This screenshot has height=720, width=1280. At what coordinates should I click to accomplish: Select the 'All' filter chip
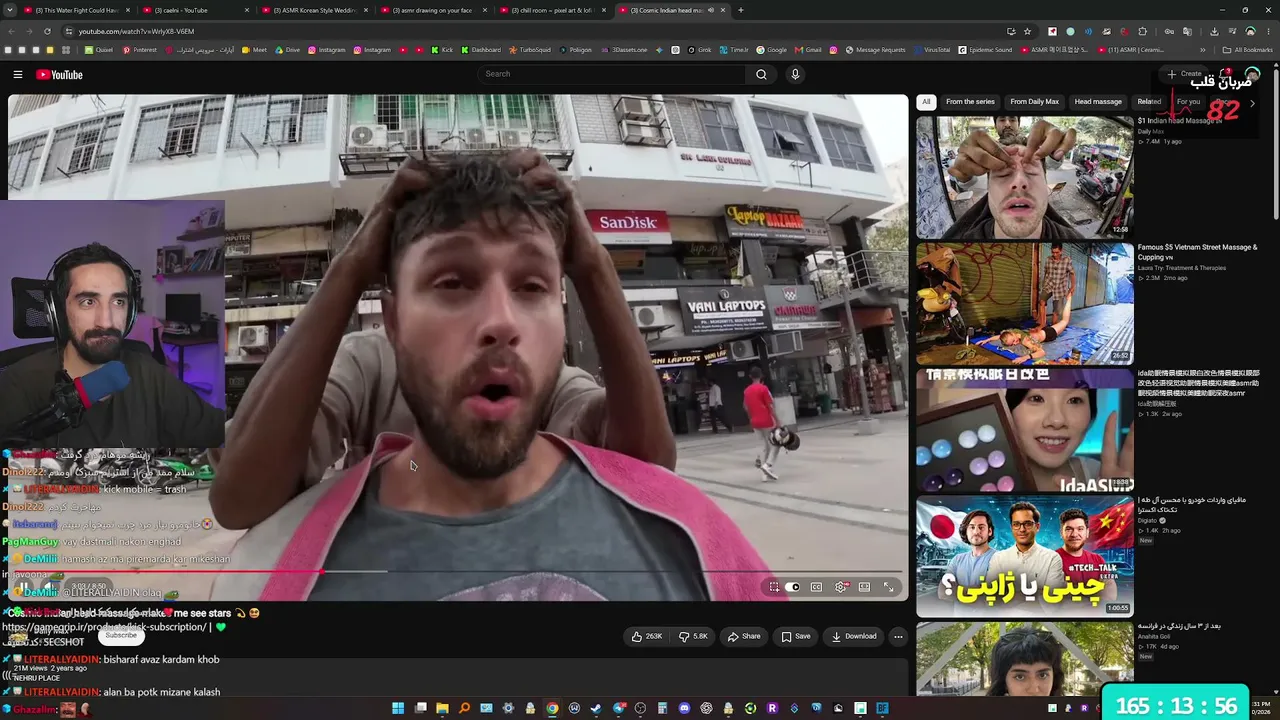point(926,101)
